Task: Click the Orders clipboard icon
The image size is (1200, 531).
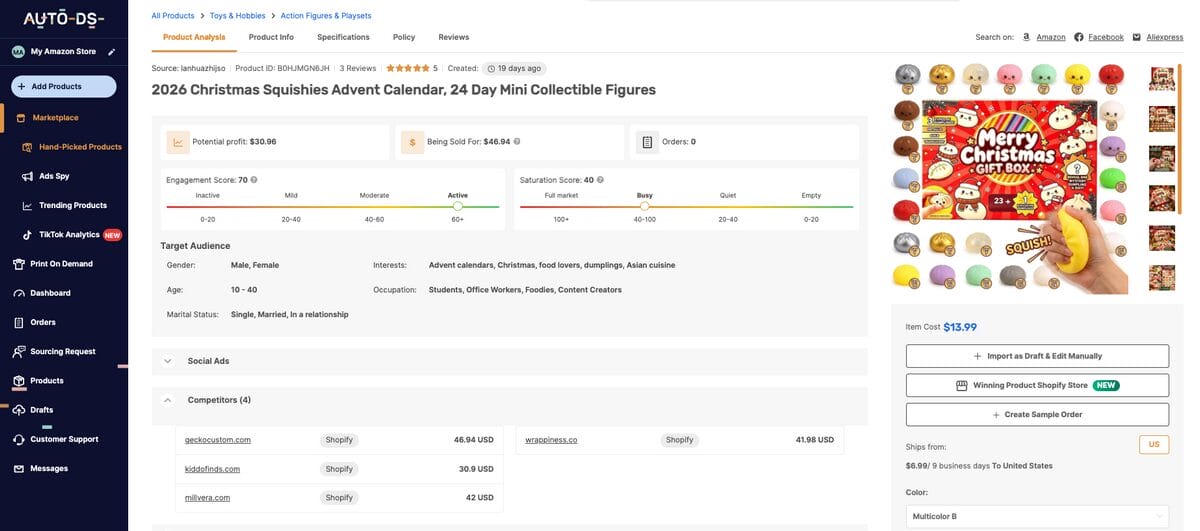Action: [20, 322]
